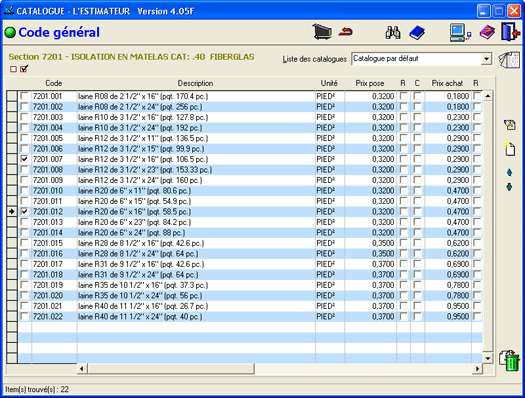Check the selection box for item 7201.015

point(24,243)
